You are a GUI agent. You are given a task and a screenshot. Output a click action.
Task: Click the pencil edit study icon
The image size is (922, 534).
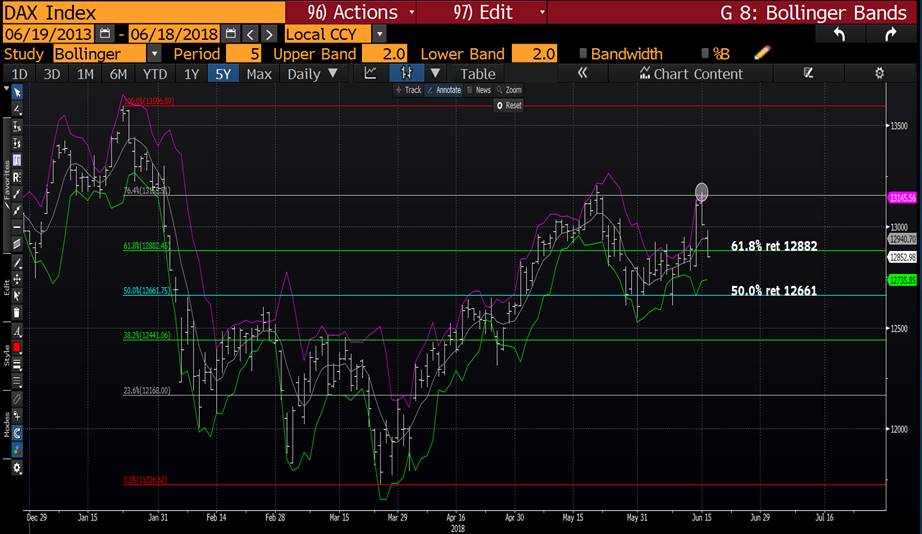tap(762, 54)
